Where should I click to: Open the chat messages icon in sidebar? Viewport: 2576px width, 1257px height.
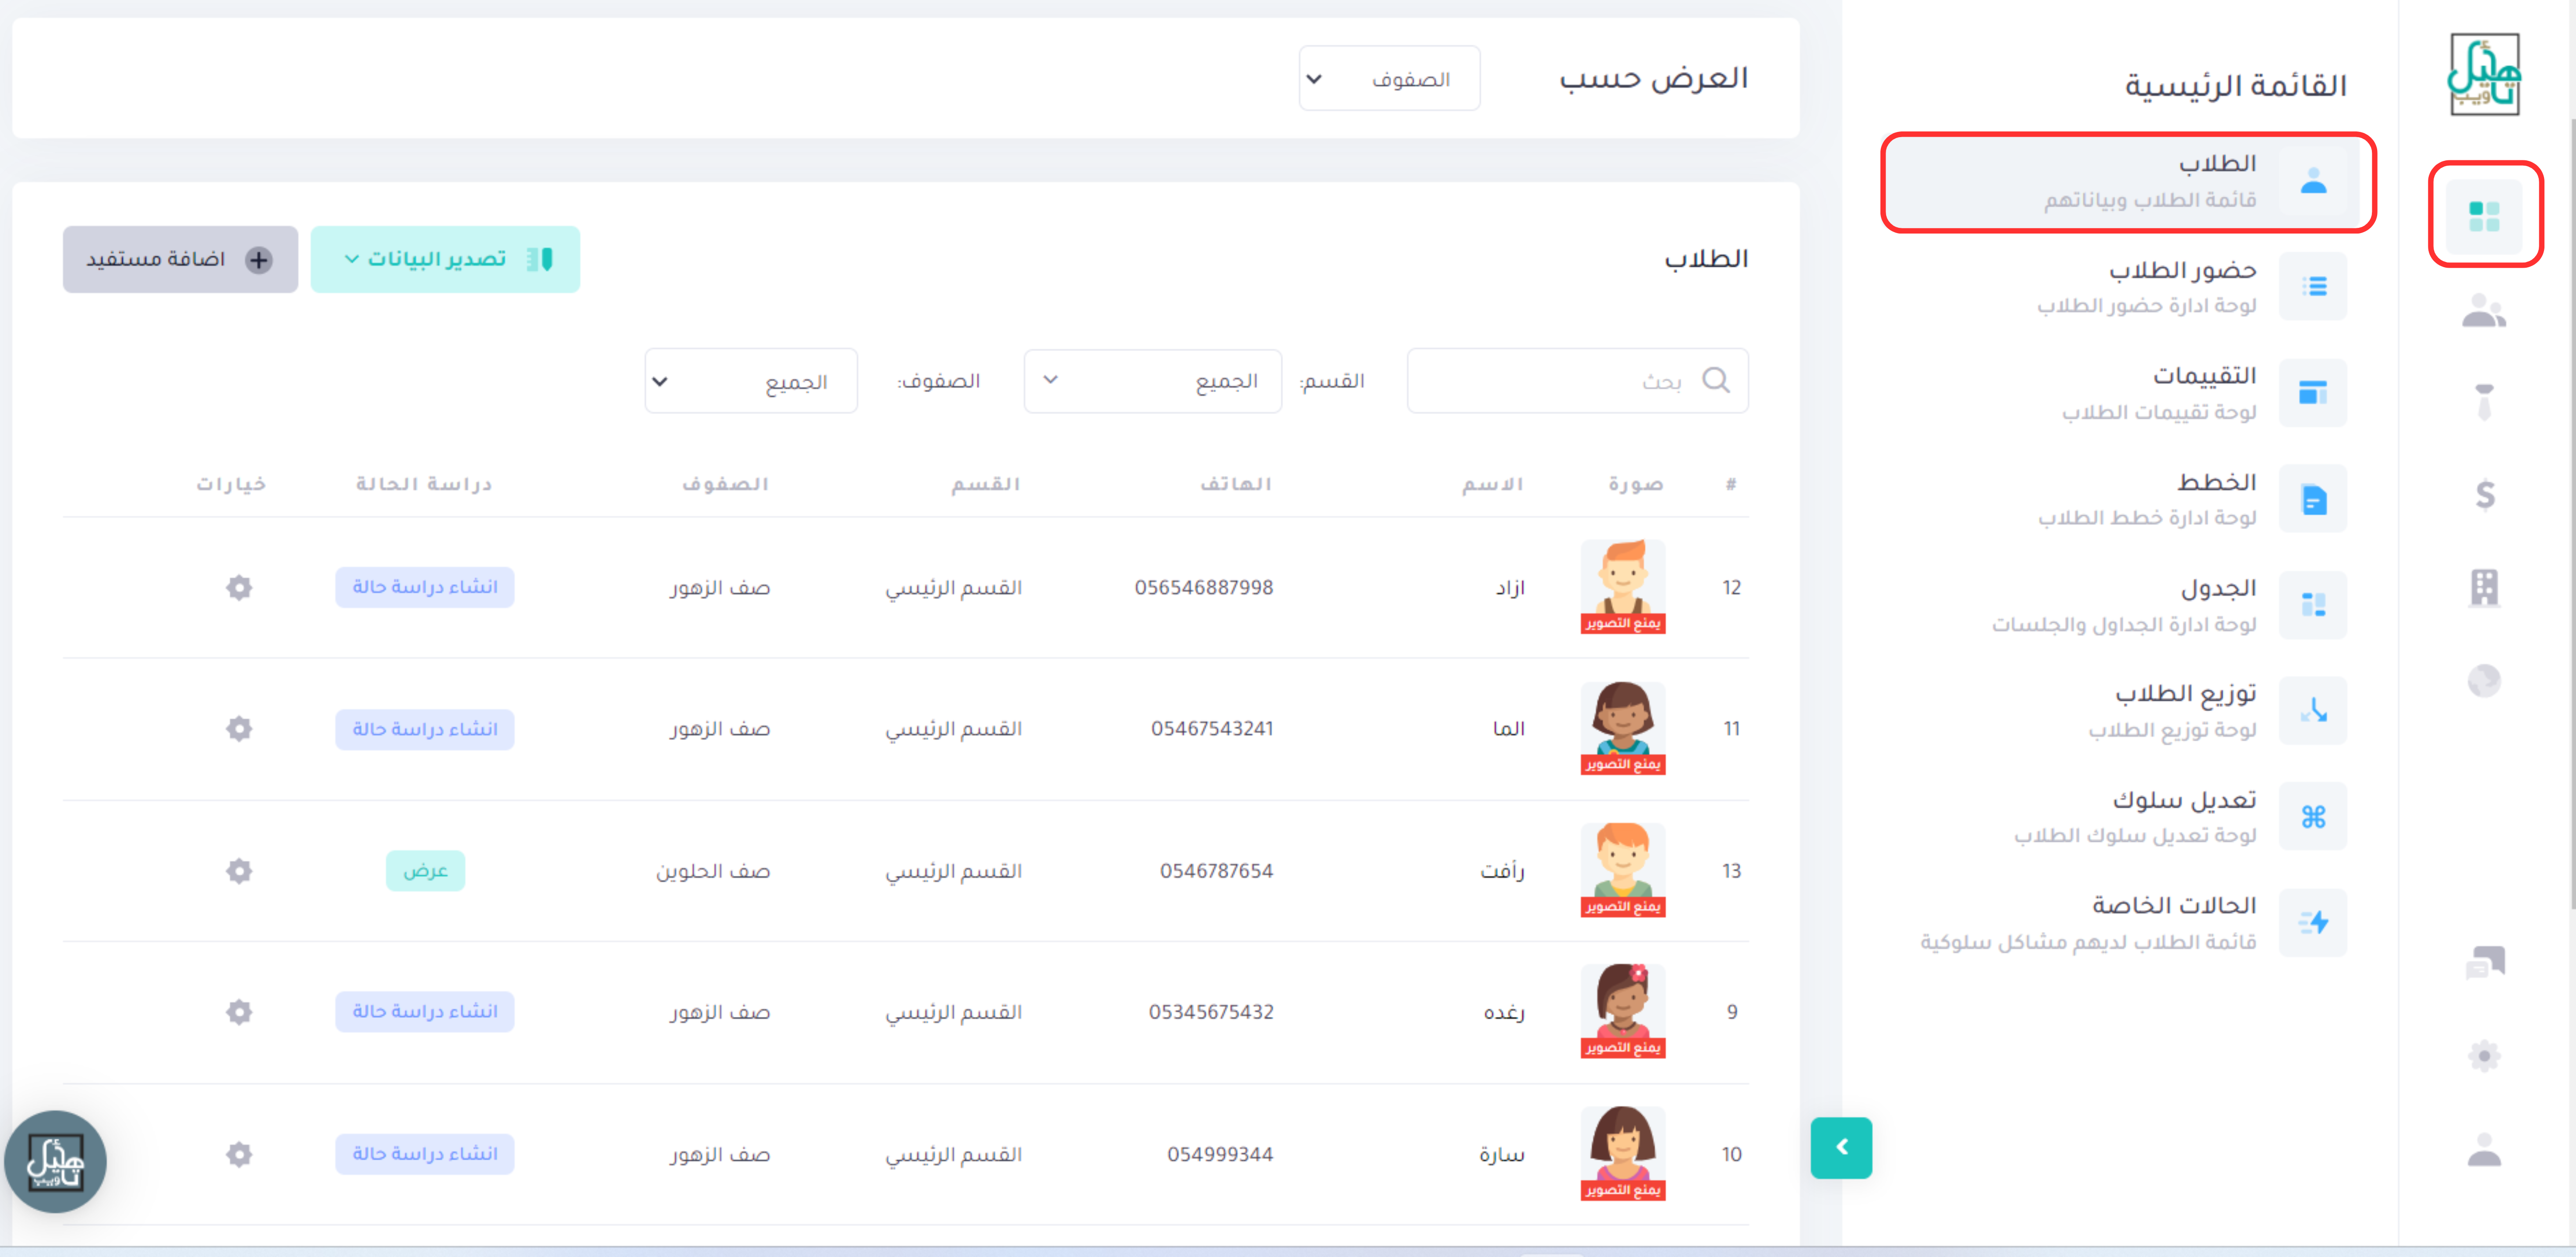pos(2484,962)
